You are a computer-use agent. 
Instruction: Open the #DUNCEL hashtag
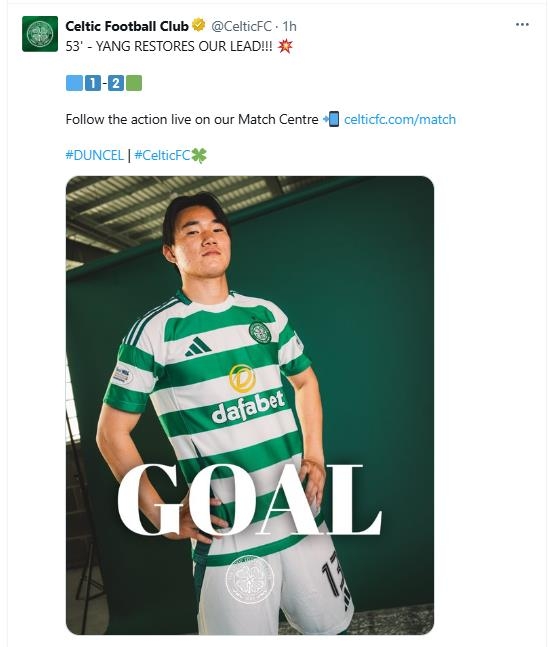coord(94,156)
